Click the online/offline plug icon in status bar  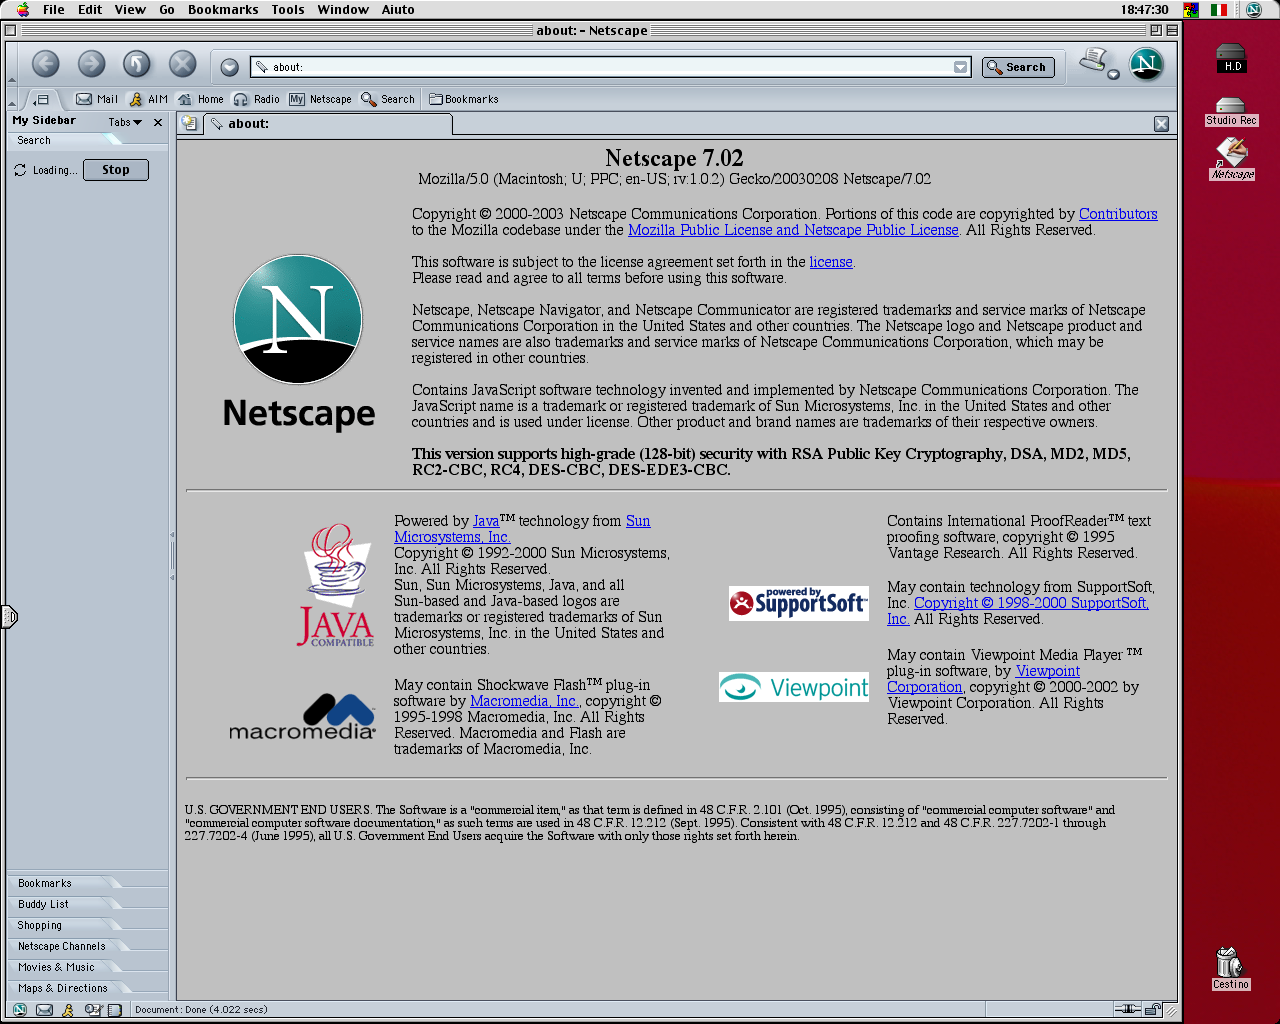tap(1128, 1009)
